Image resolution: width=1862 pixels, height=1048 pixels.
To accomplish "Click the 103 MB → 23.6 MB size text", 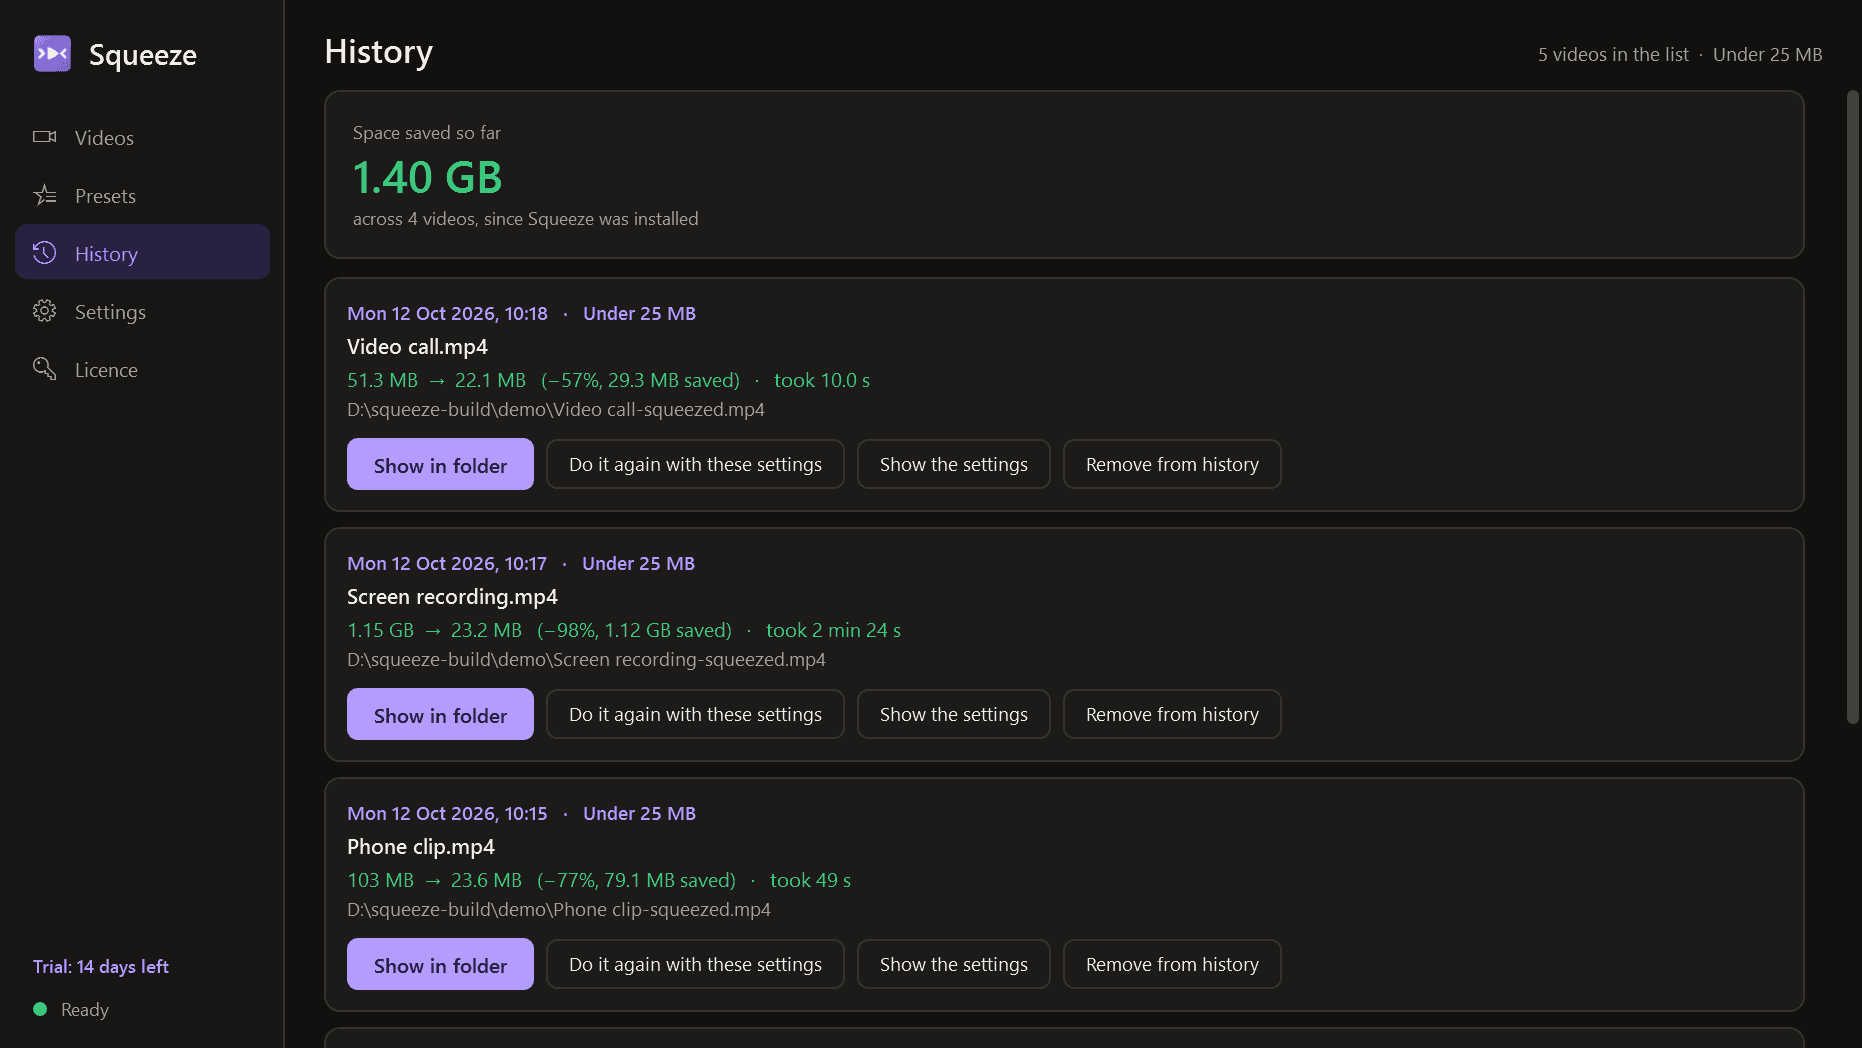I will (434, 880).
